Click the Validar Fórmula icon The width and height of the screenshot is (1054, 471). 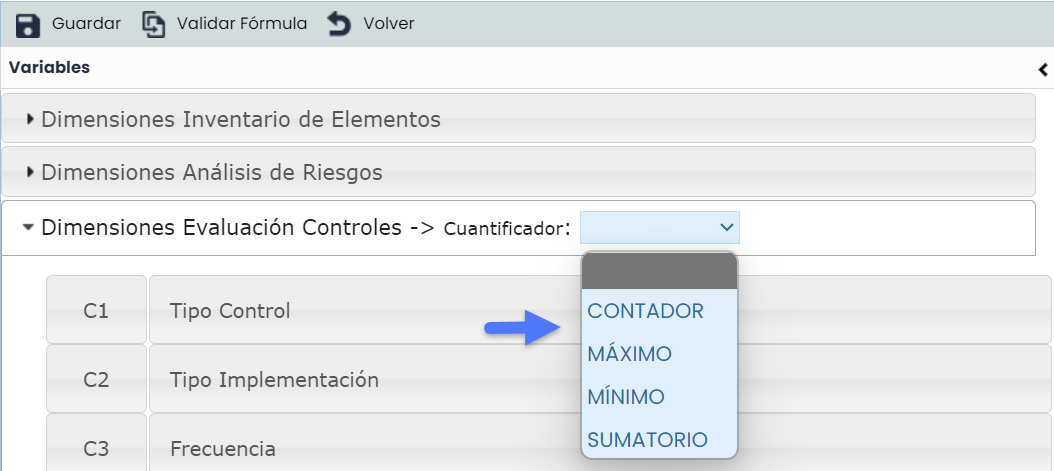[154, 24]
